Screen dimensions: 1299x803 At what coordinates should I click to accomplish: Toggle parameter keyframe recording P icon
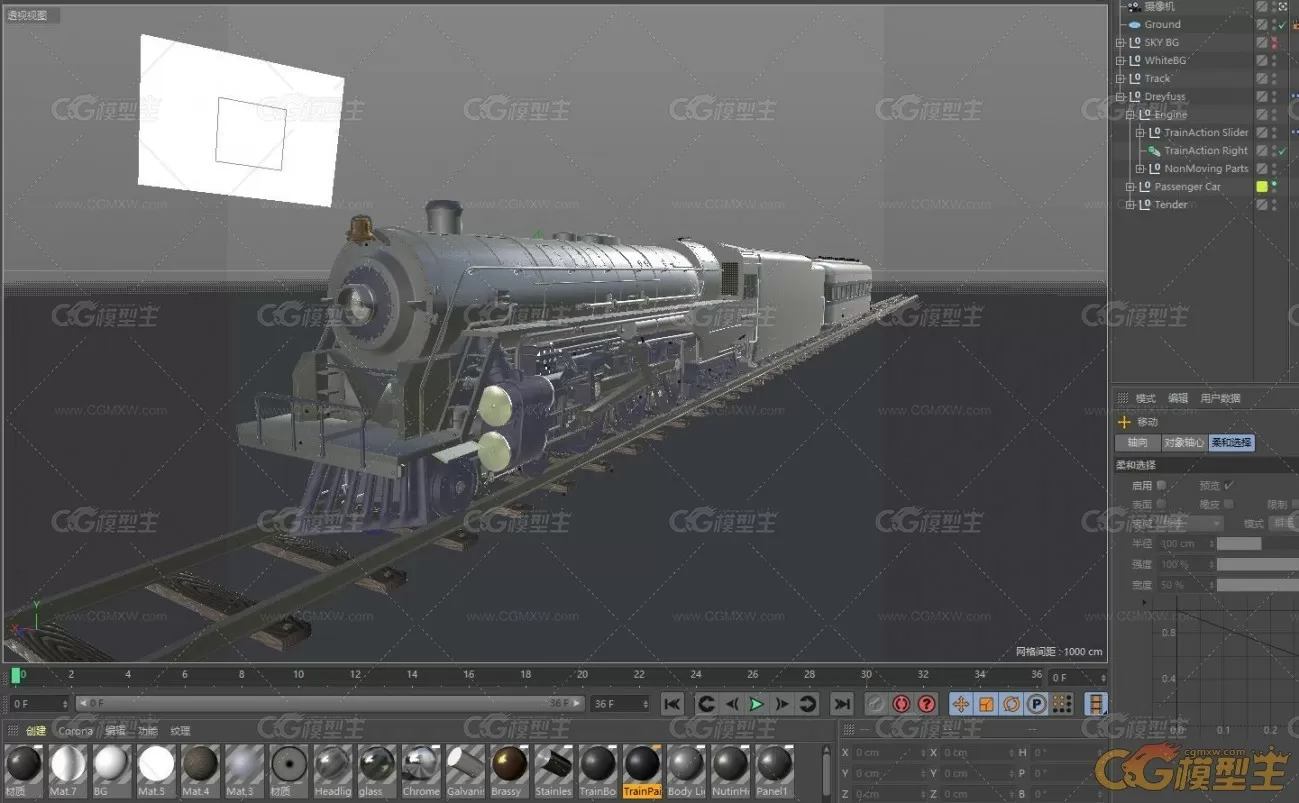1037,704
